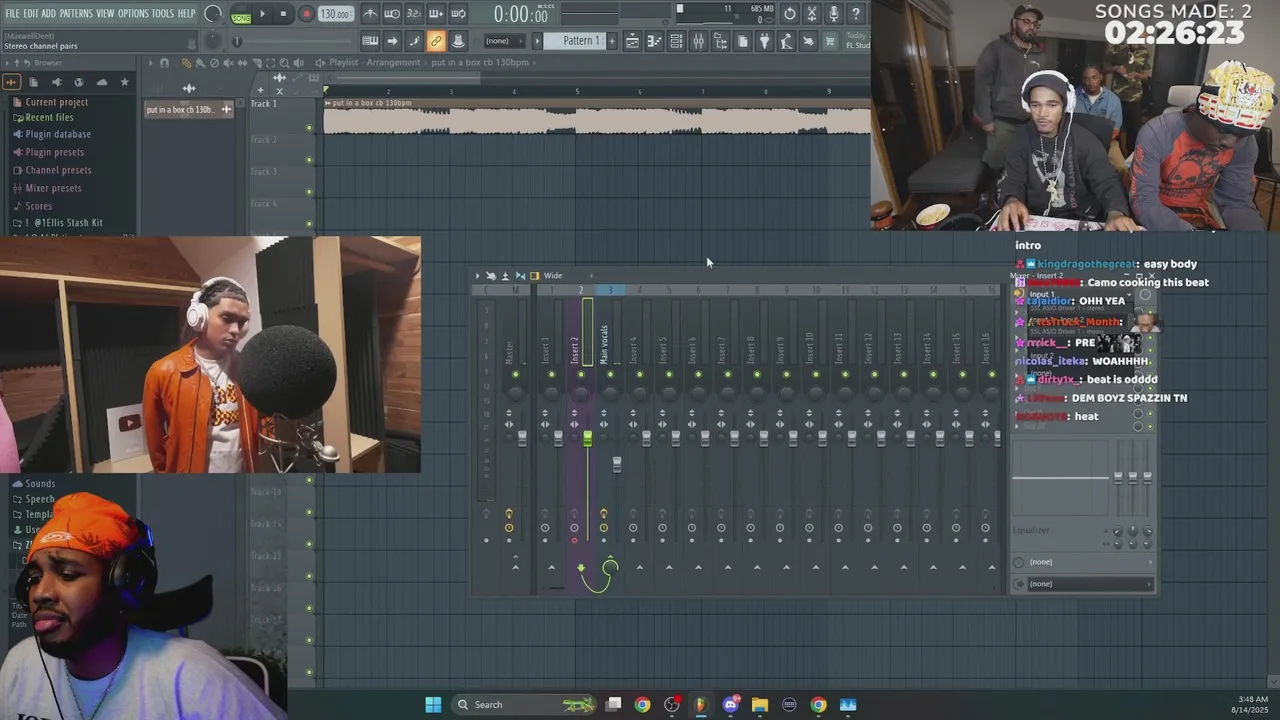Select the playlist mute tool

pos(228,63)
